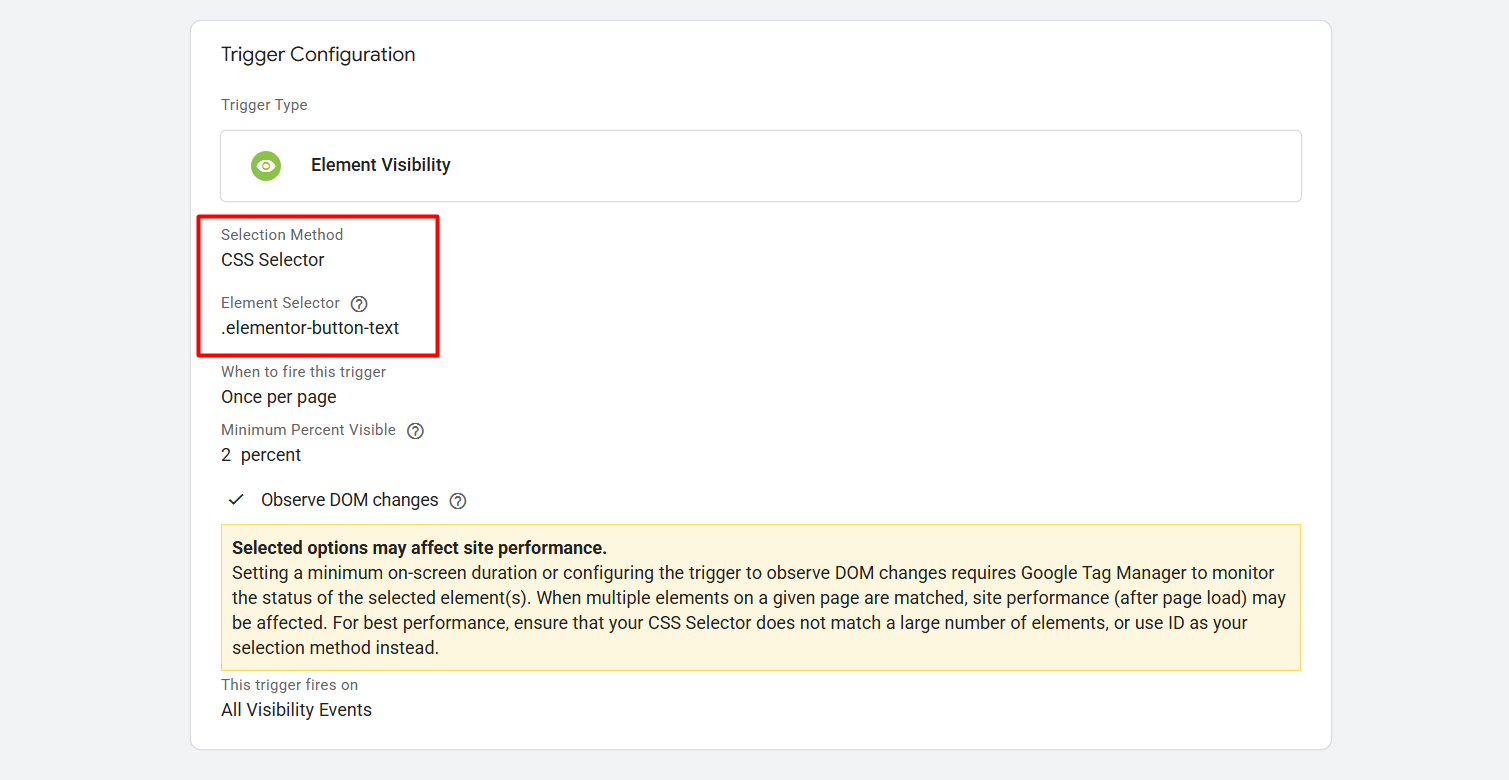Select the CSS Selector selection method value
The width and height of the screenshot is (1509, 780).
click(273, 260)
